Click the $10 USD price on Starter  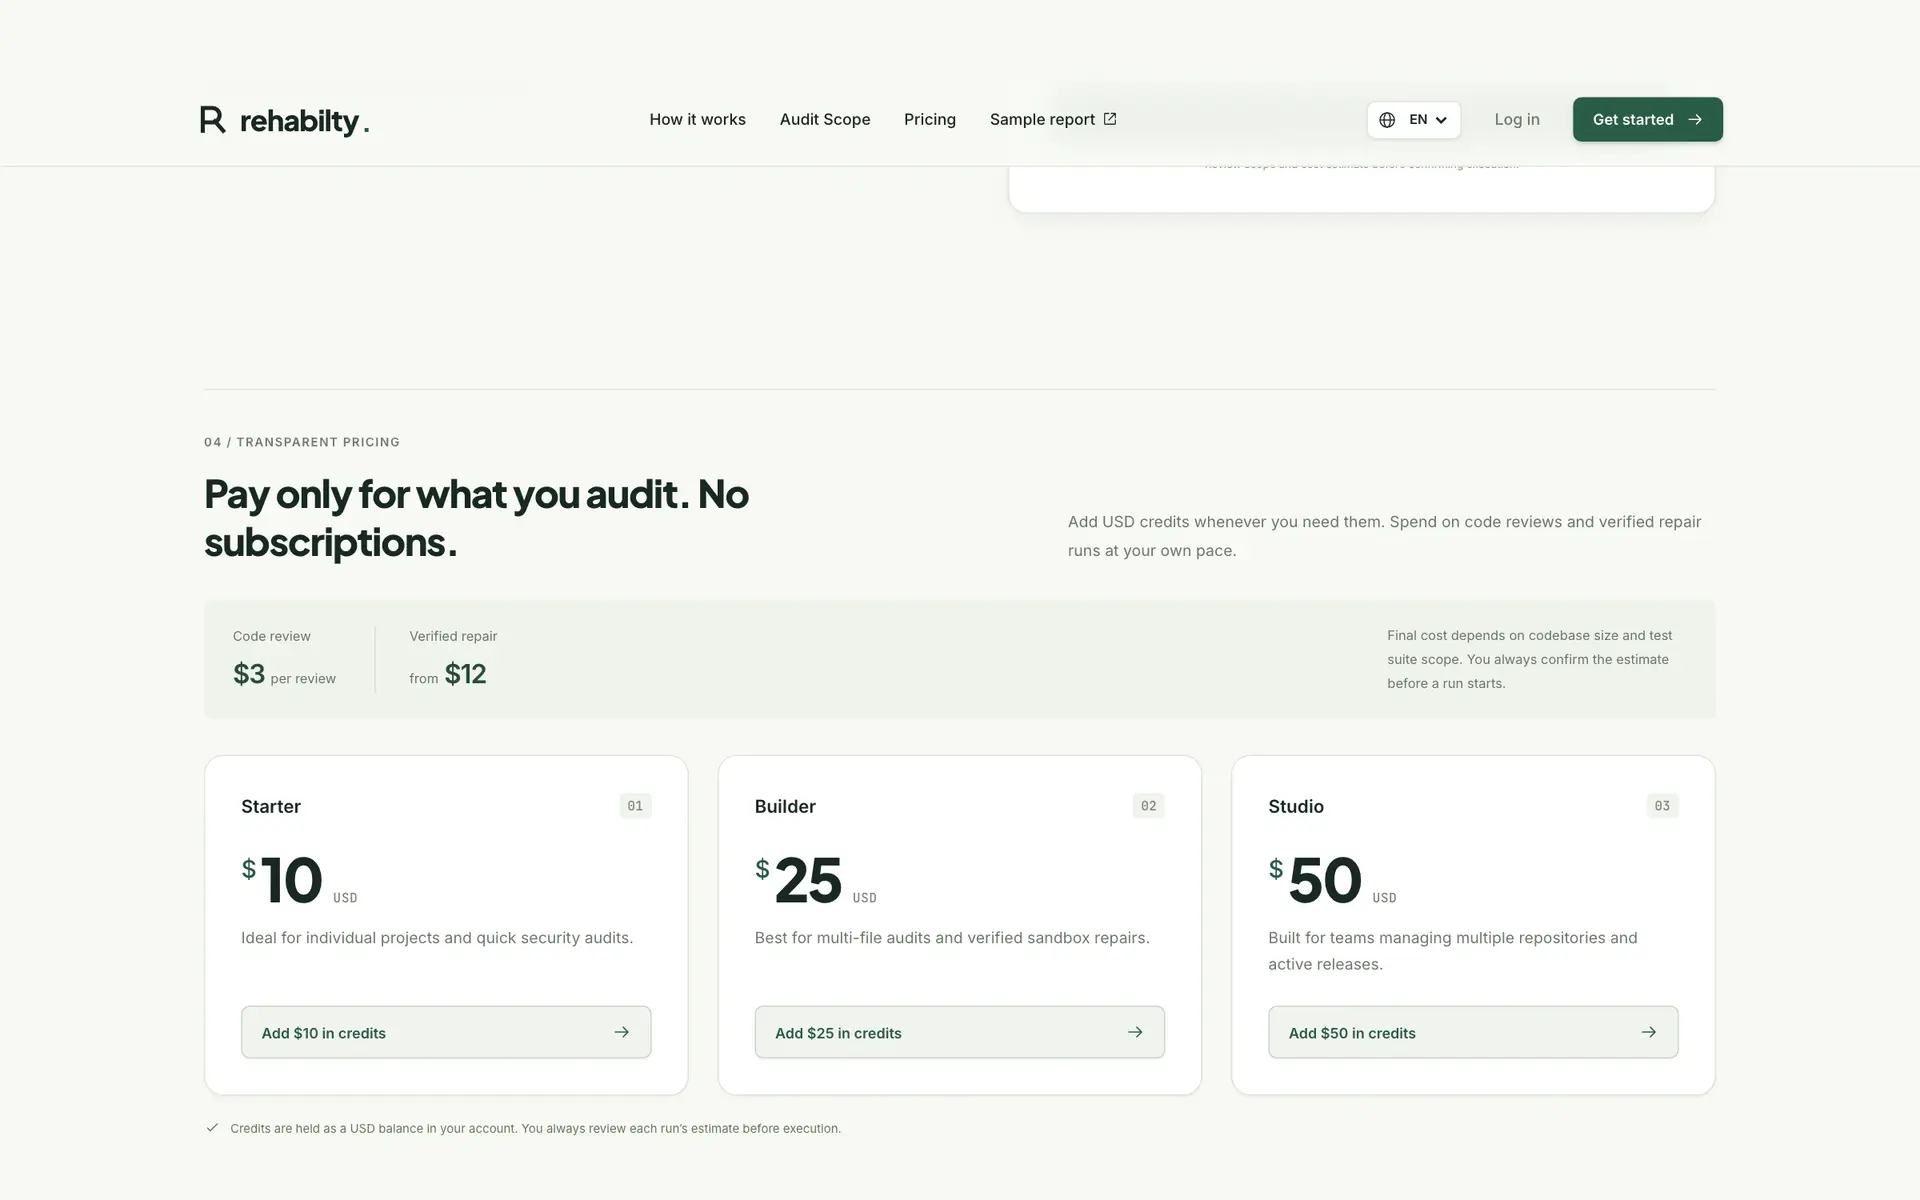[299, 880]
